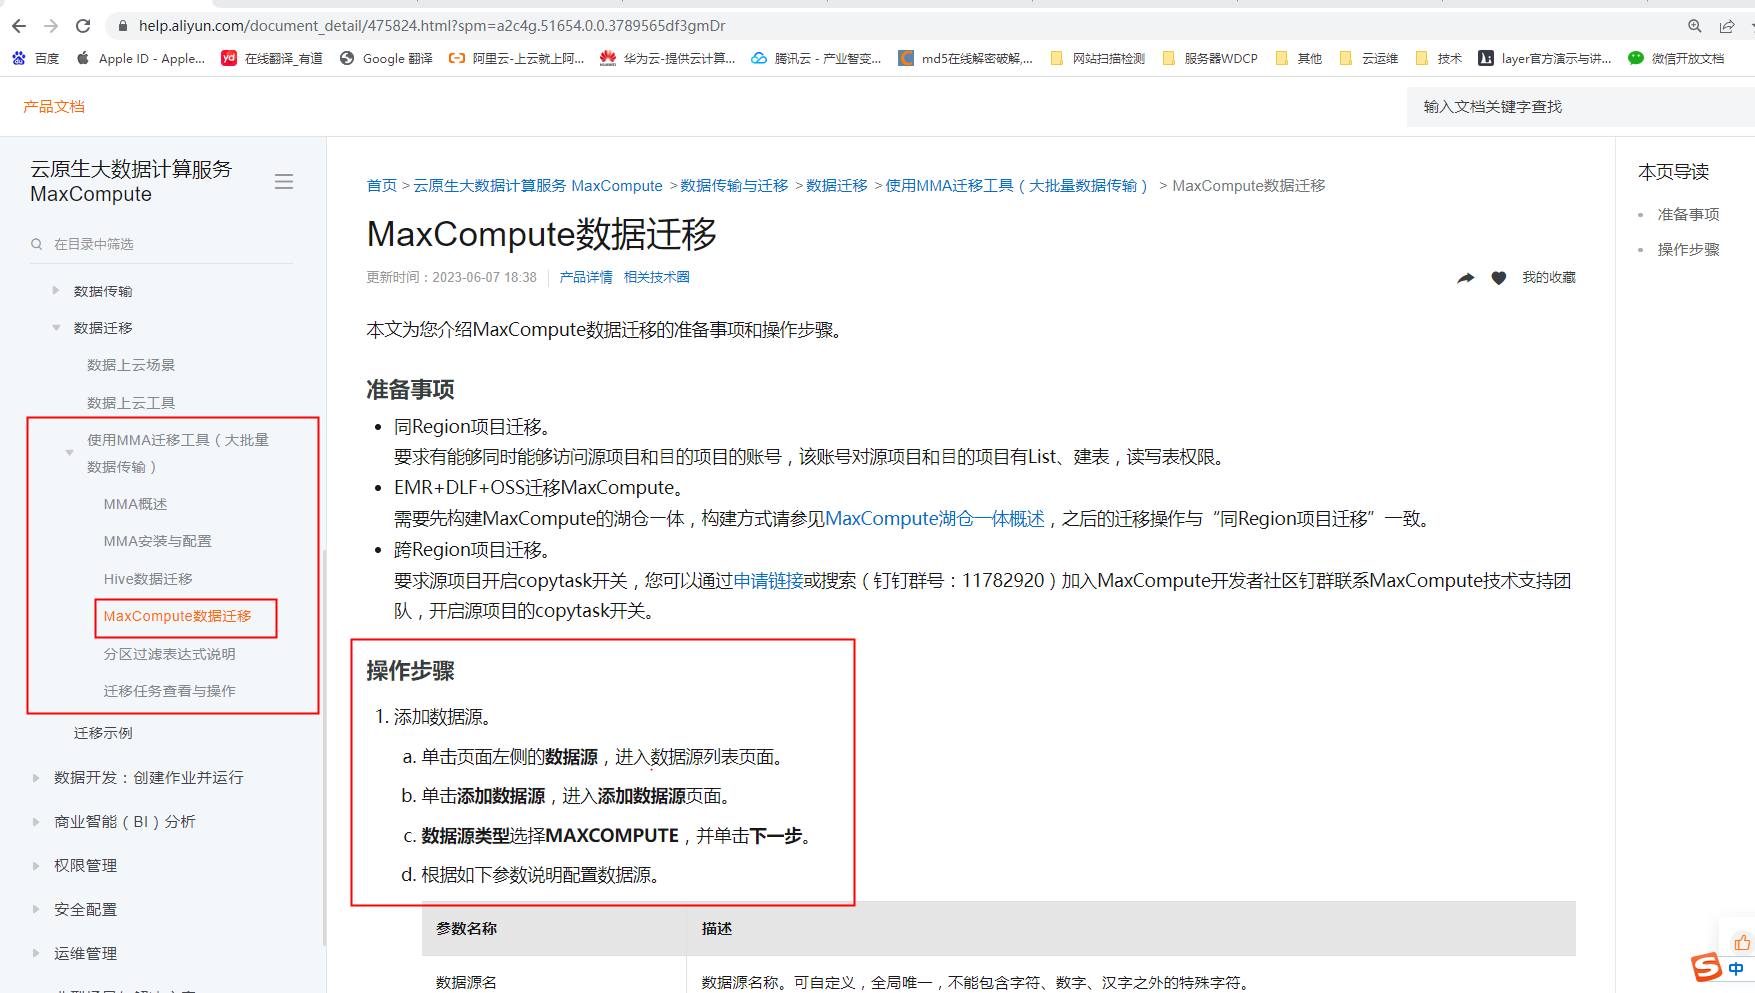Open the zoom magnifier icon in the address bar
The width and height of the screenshot is (1755, 993).
(x=1695, y=26)
